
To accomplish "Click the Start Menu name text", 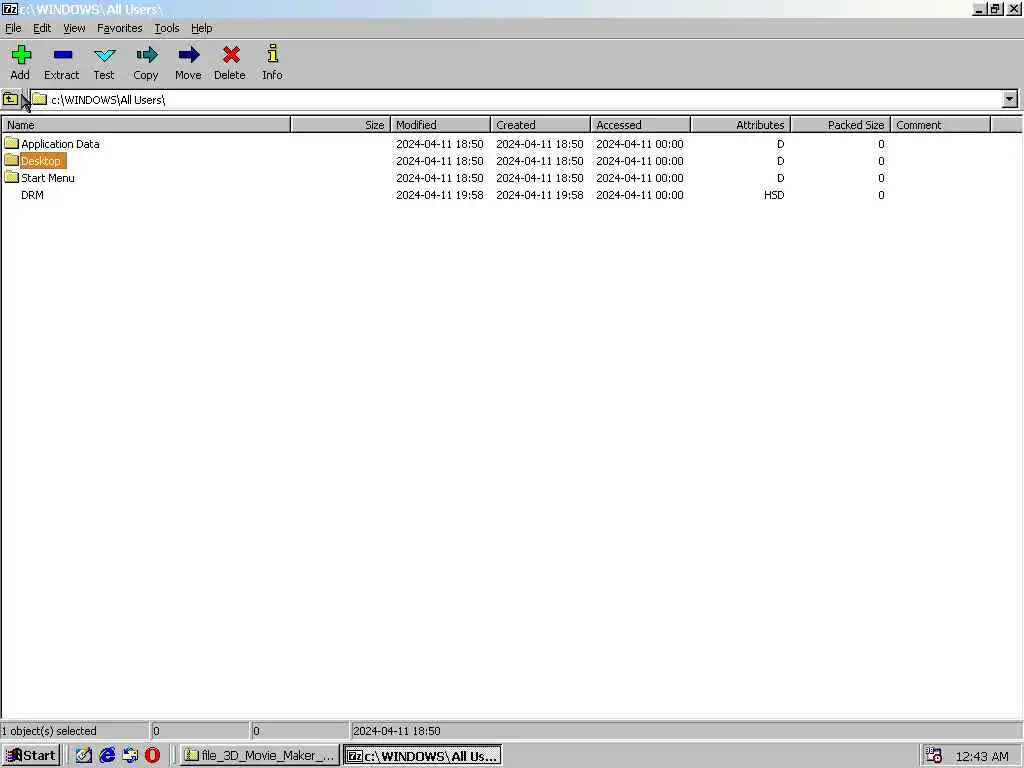I will tap(48, 178).
